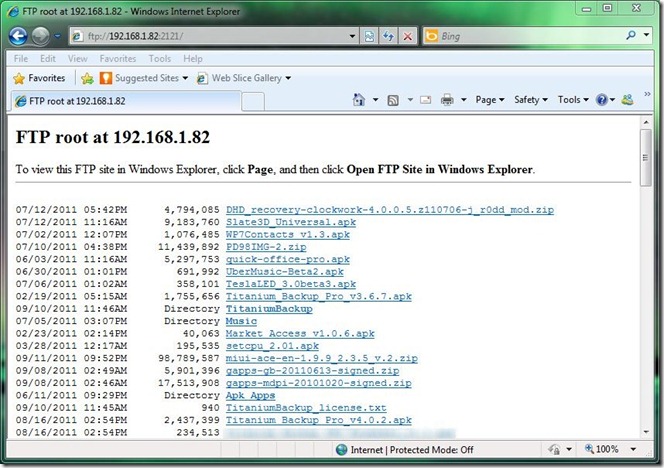Image resolution: width=664 pixels, height=468 pixels.
Task: Open a new tab button
Action: 253,102
